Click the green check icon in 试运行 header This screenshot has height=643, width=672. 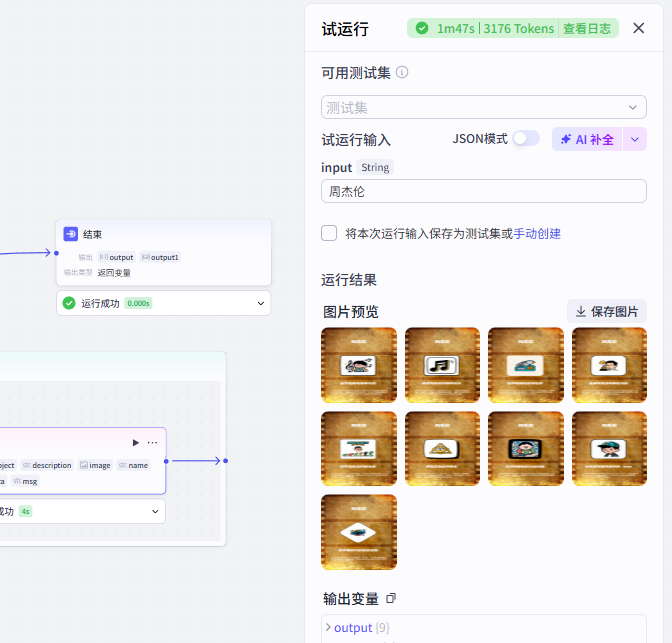tap(422, 28)
